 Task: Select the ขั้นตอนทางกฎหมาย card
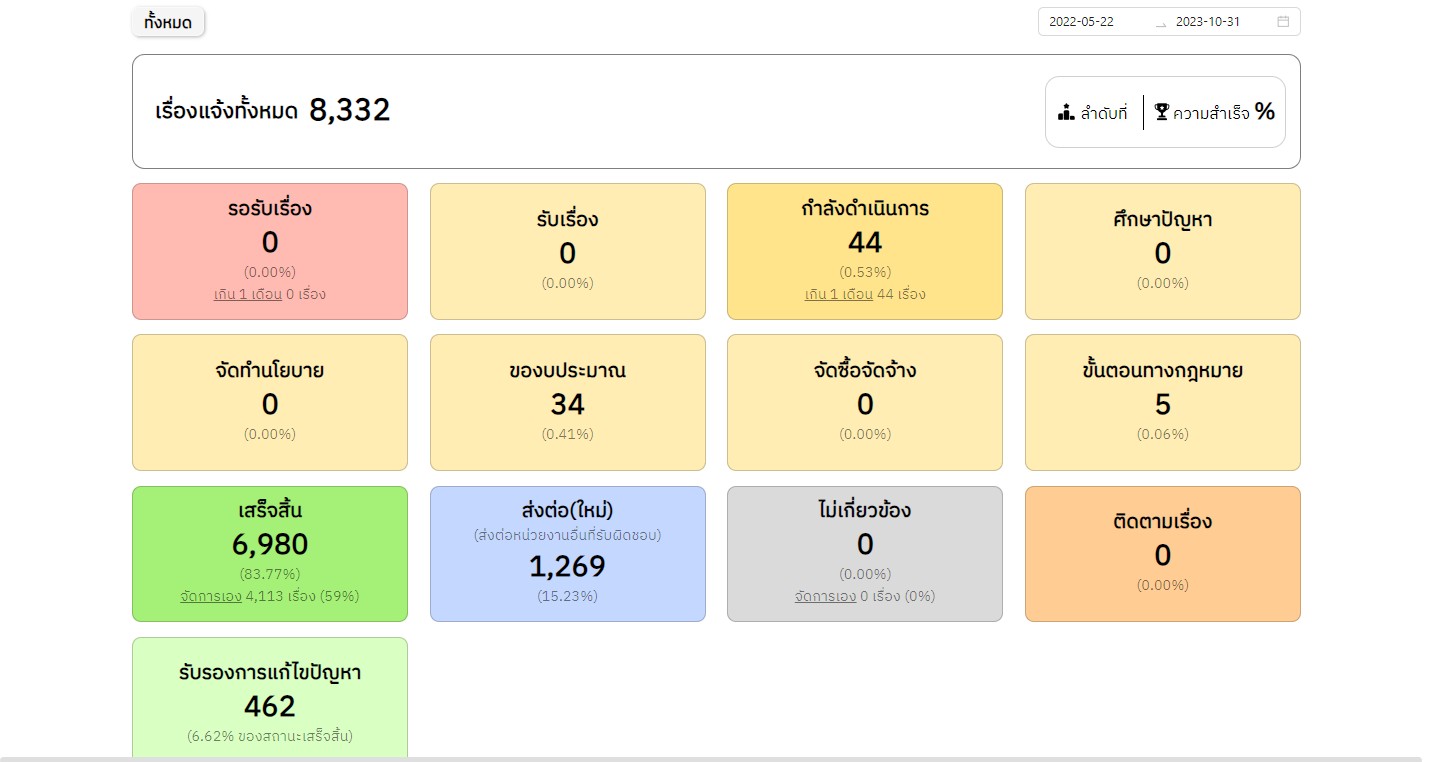point(1162,402)
